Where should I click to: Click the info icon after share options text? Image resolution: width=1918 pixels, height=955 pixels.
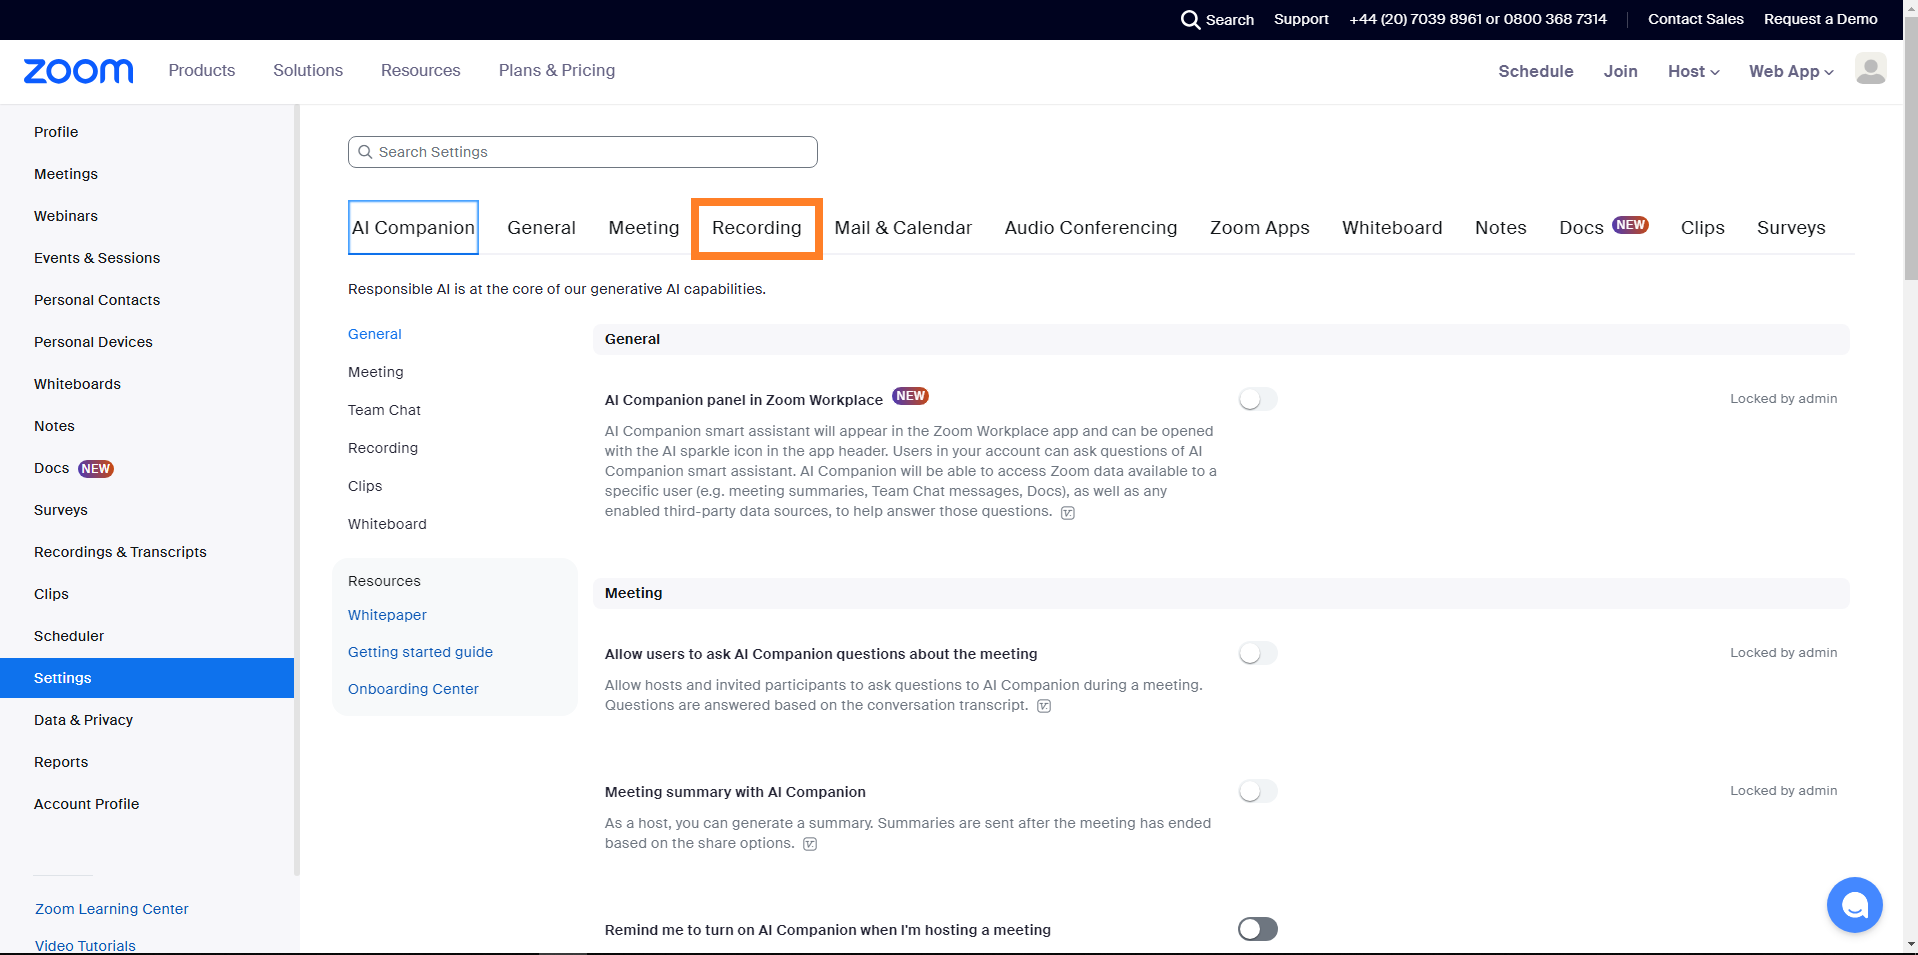coord(810,844)
